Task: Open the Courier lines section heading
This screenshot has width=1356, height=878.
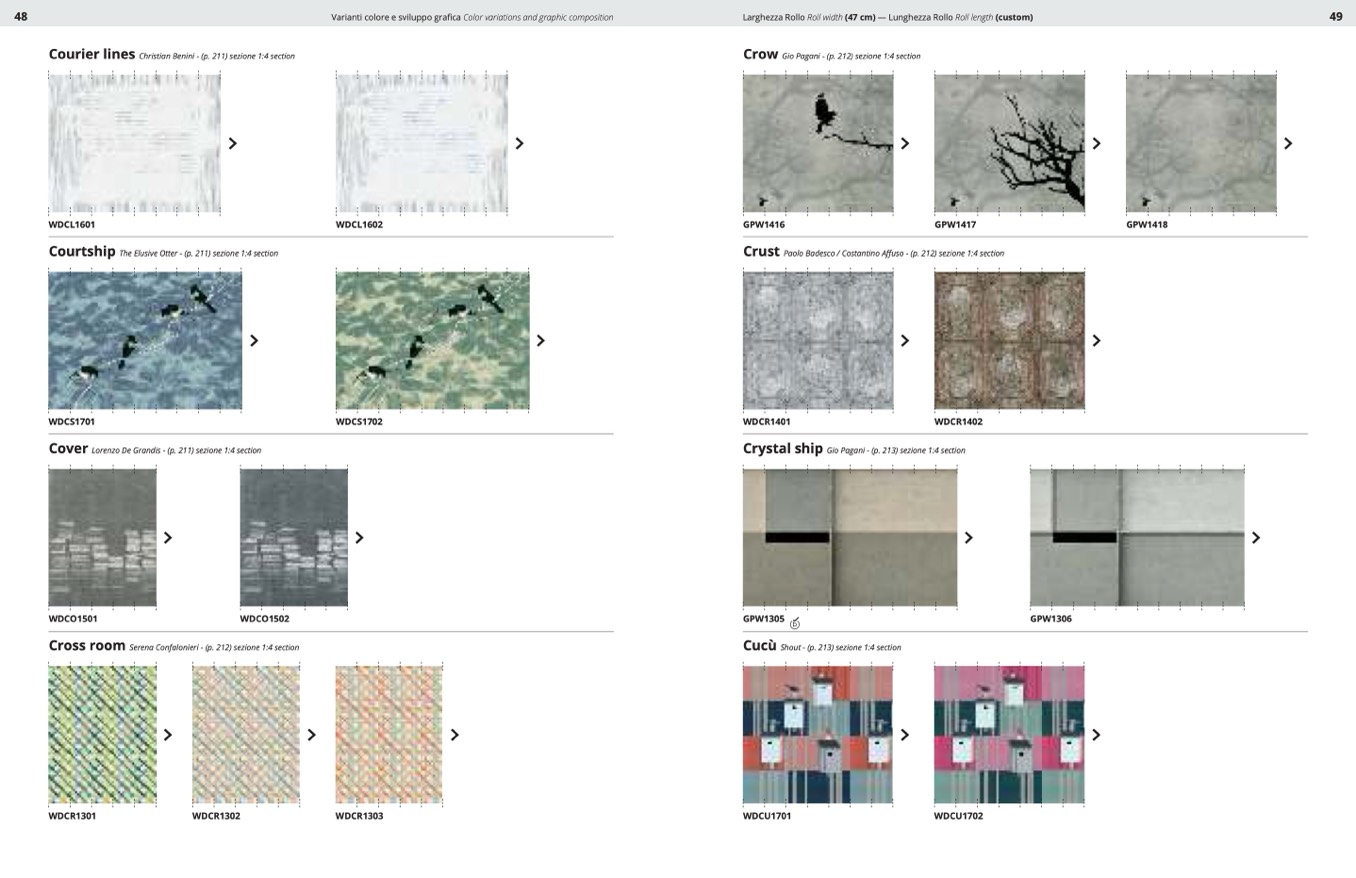Action: tap(92, 54)
